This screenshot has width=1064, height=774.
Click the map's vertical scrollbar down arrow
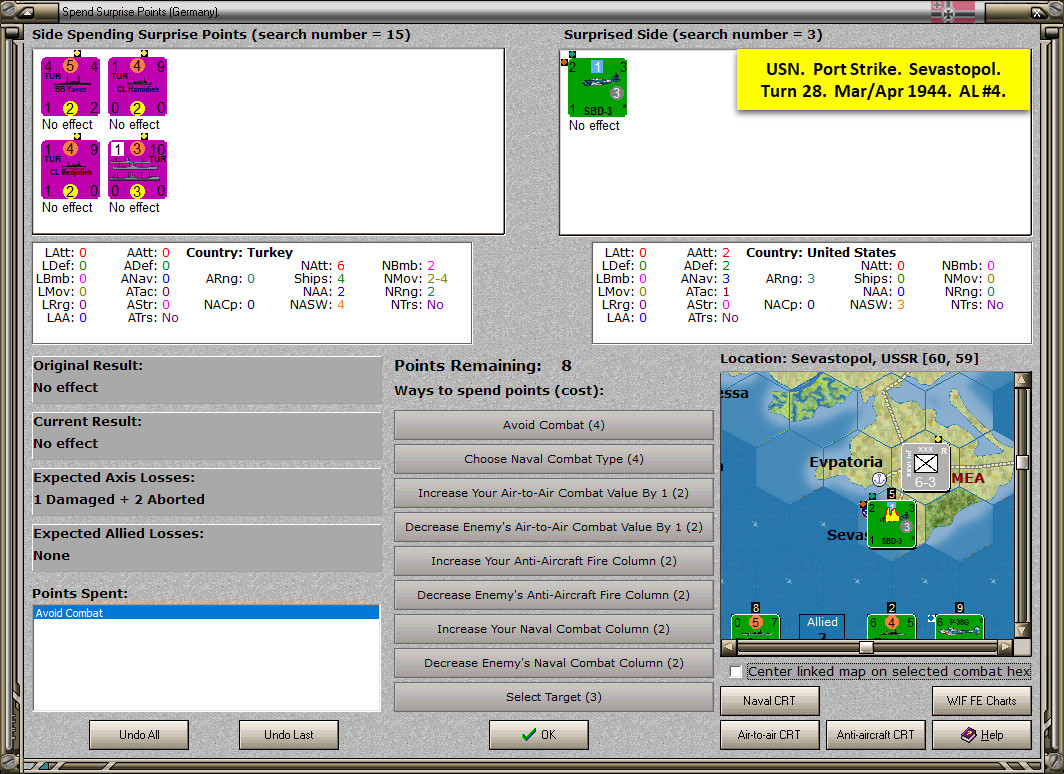pyautogui.click(x=1023, y=630)
